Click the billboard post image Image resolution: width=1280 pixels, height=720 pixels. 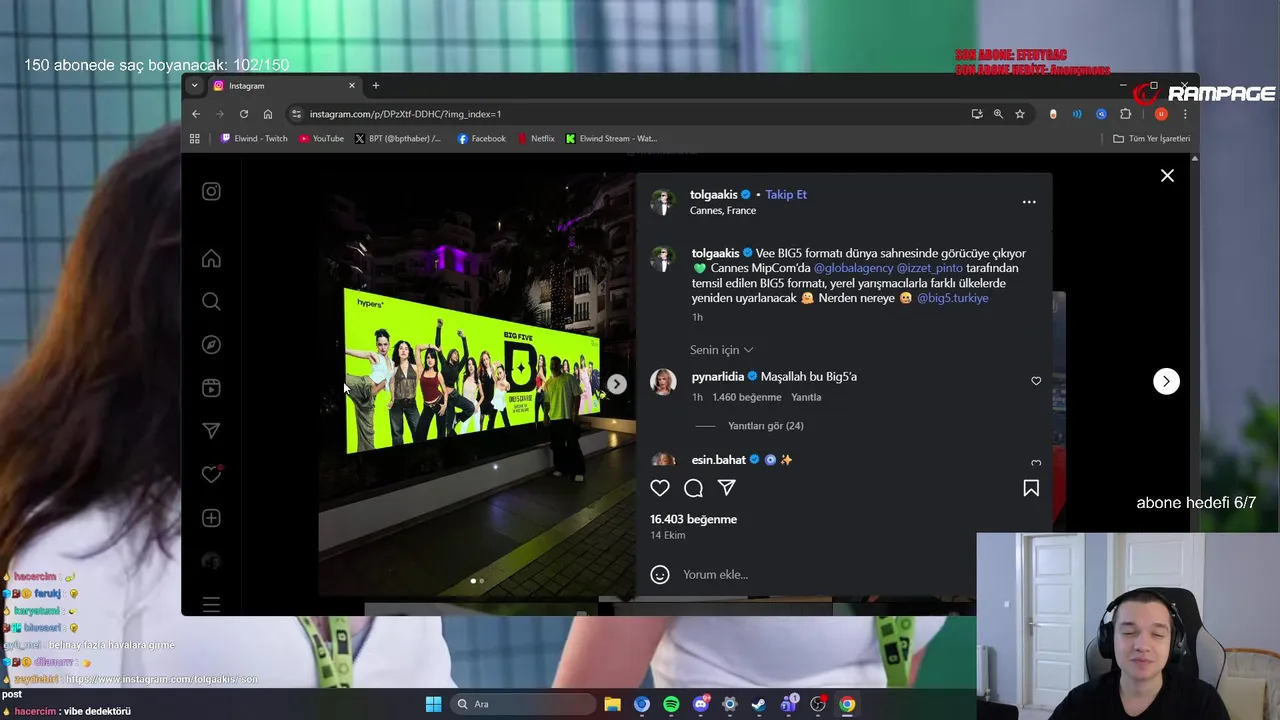pos(477,384)
